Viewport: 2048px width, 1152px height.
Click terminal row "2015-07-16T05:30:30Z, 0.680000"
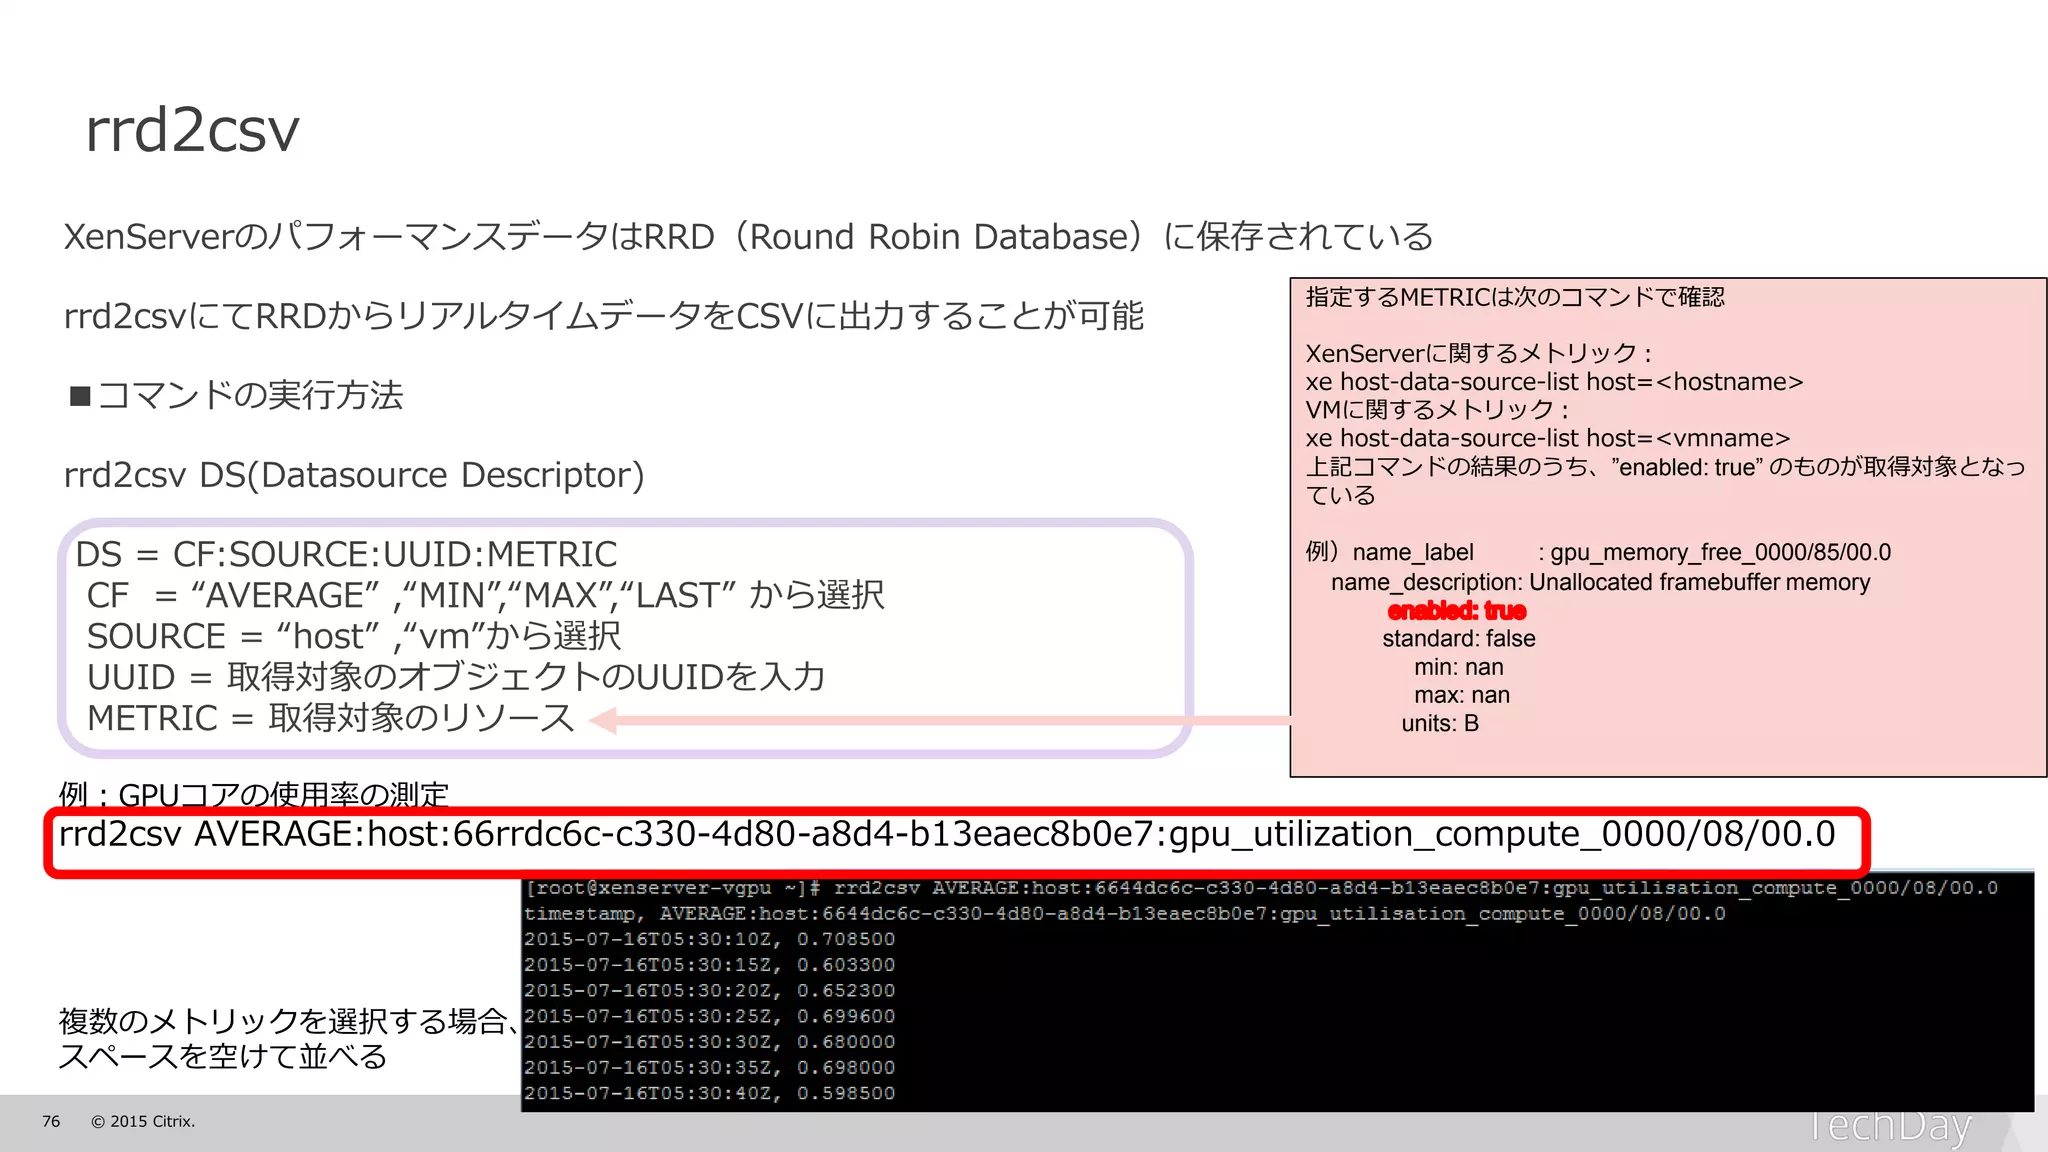point(709,1042)
